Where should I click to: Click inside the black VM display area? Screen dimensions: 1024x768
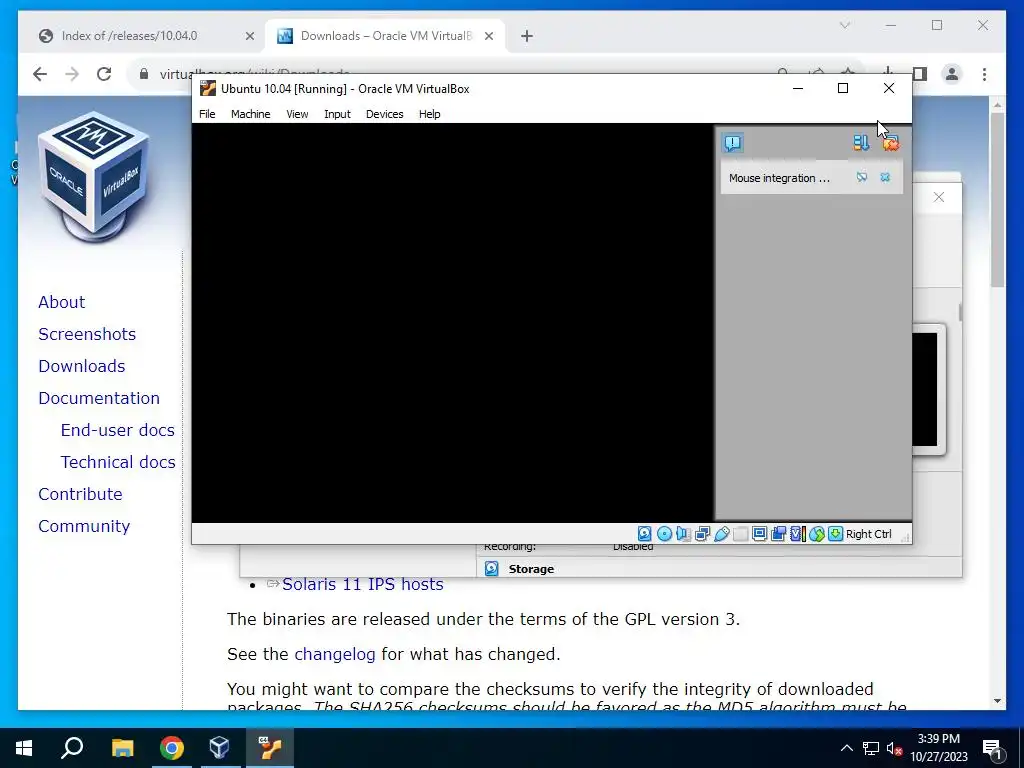pos(453,323)
